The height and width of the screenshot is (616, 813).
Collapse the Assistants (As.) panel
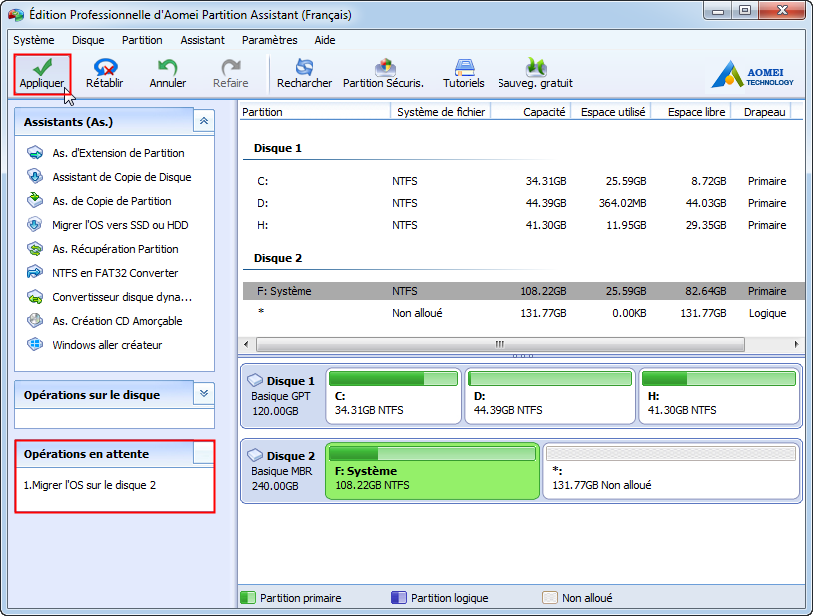[204, 121]
